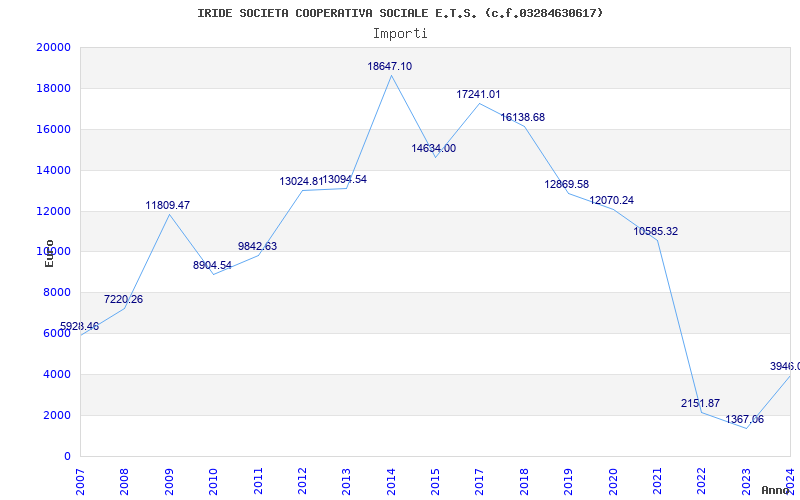The width and height of the screenshot is (800, 500).
Task: Select the 11809.47 value label
Action: 168,206
